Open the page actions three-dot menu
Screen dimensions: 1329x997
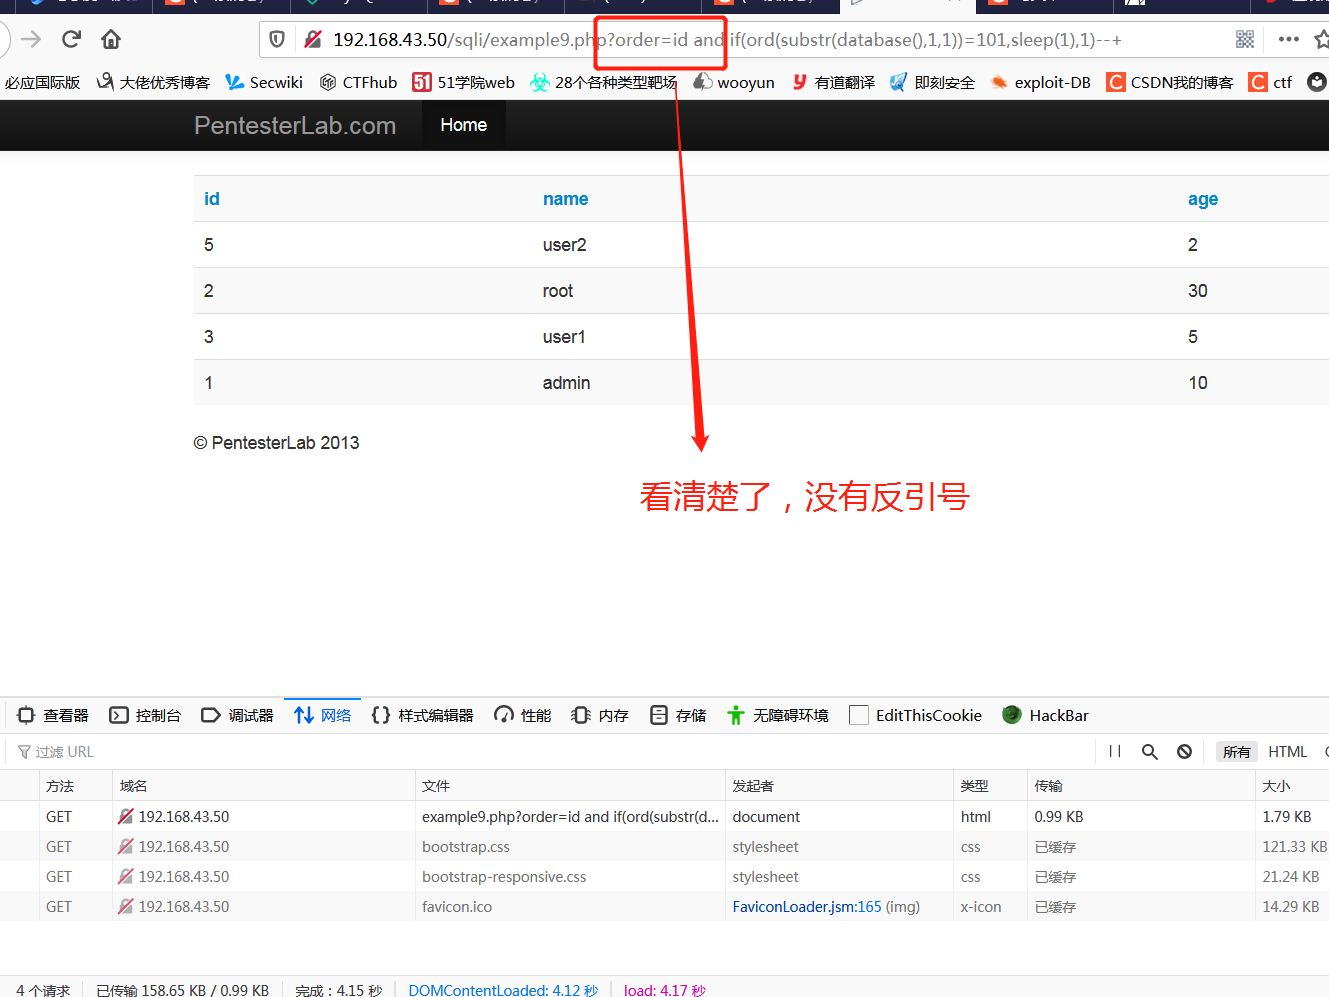pyautogui.click(x=1289, y=39)
